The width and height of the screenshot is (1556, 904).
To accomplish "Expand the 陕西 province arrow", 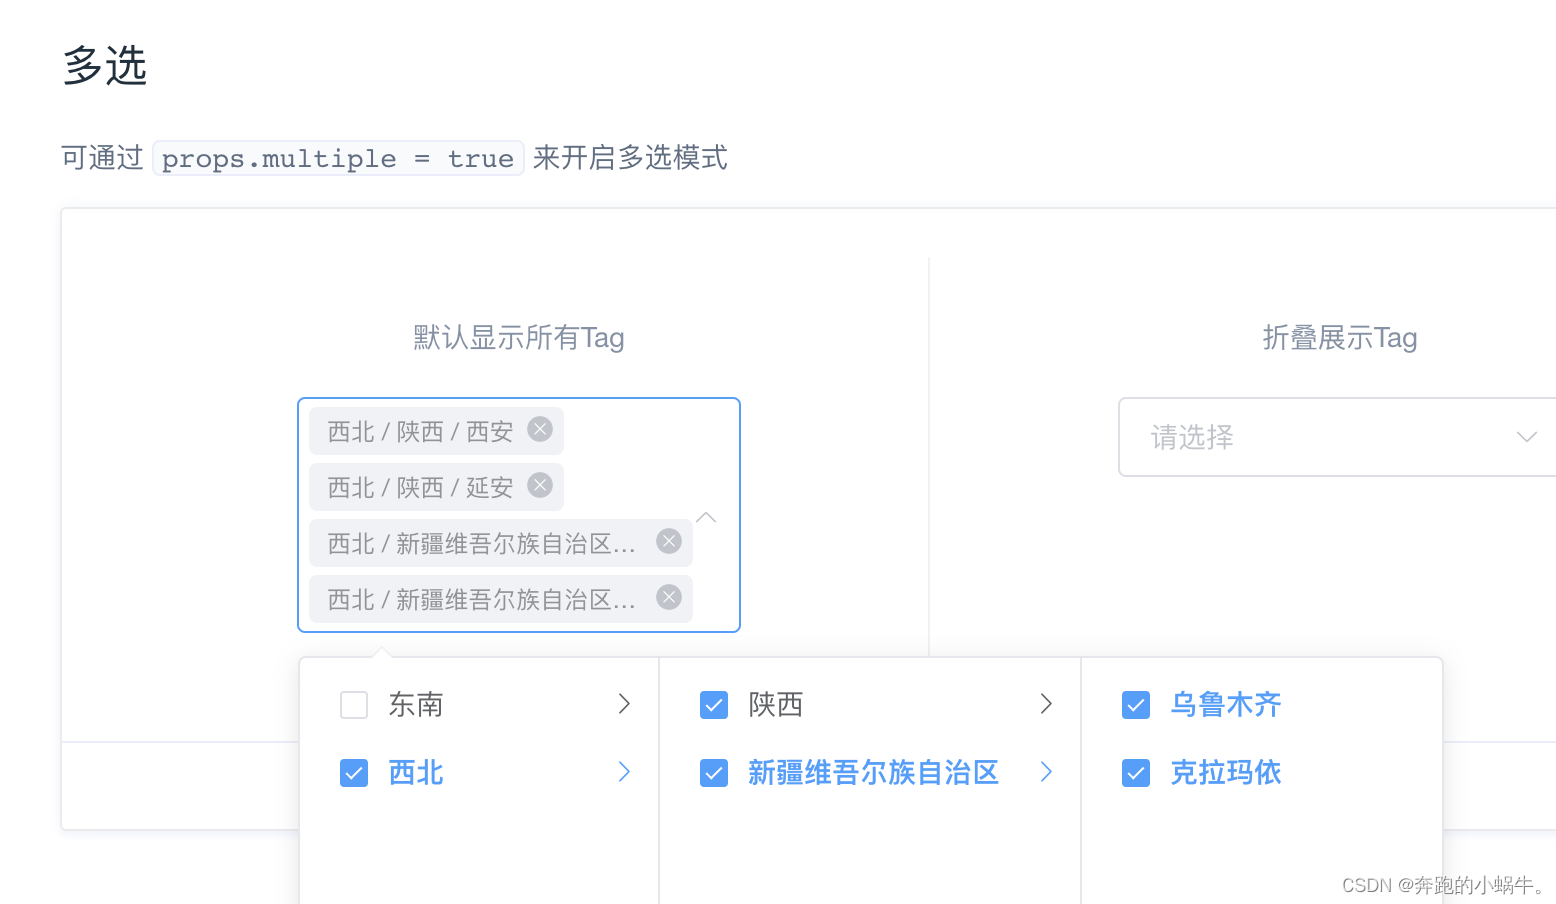I will click(x=1046, y=704).
